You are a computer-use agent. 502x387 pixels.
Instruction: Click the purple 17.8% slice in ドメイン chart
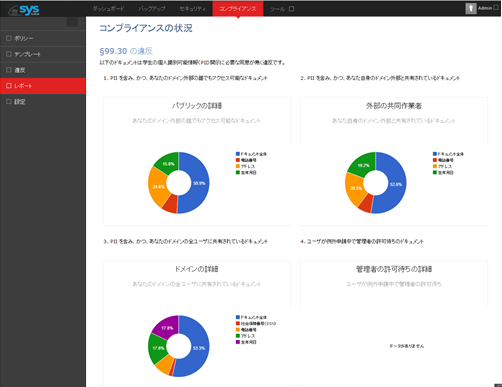(x=167, y=327)
